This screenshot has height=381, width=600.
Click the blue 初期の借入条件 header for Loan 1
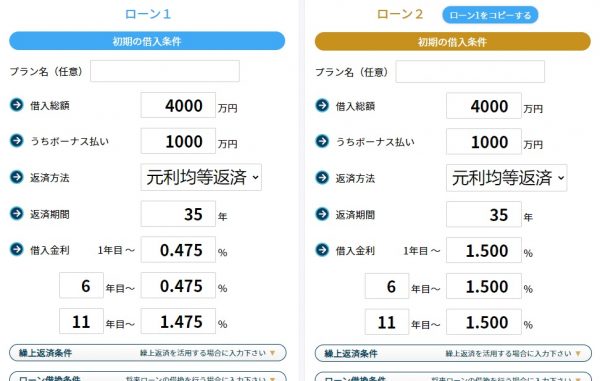pos(147,41)
